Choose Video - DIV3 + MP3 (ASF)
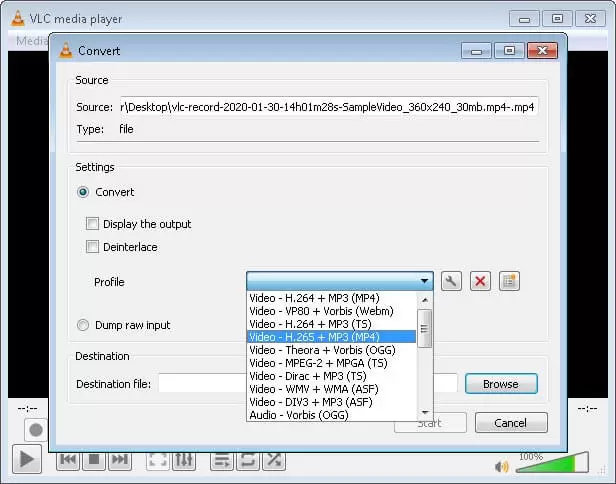The height and width of the screenshot is (484, 616). (x=331, y=402)
